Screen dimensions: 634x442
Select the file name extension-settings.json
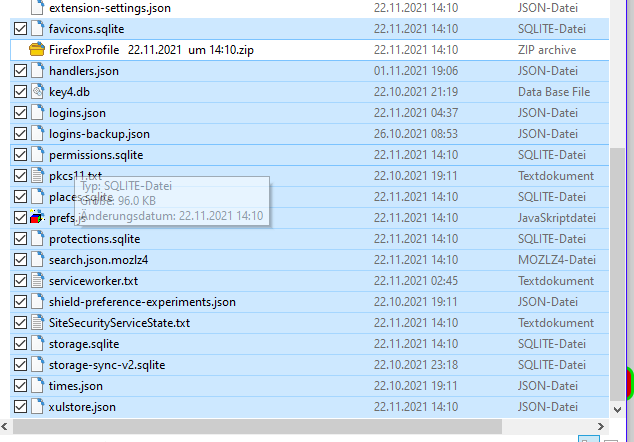point(110,8)
